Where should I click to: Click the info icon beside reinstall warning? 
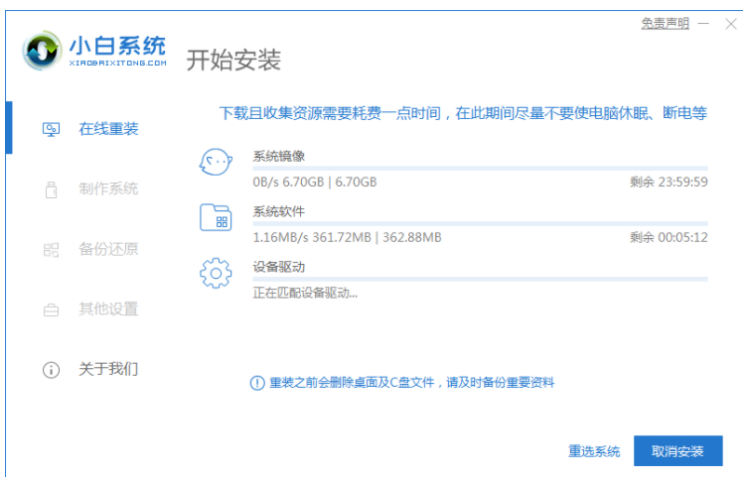pyautogui.click(x=256, y=382)
